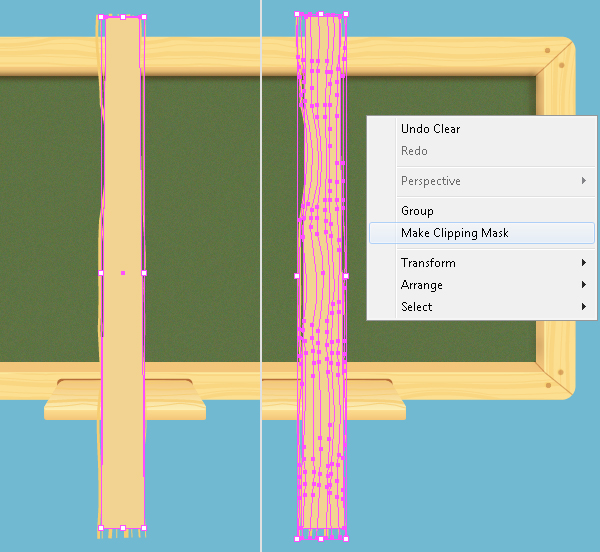The width and height of the screenshot is (600, 552).
Task: Open the Transform submenu
Action: click(x=481, y=263)
